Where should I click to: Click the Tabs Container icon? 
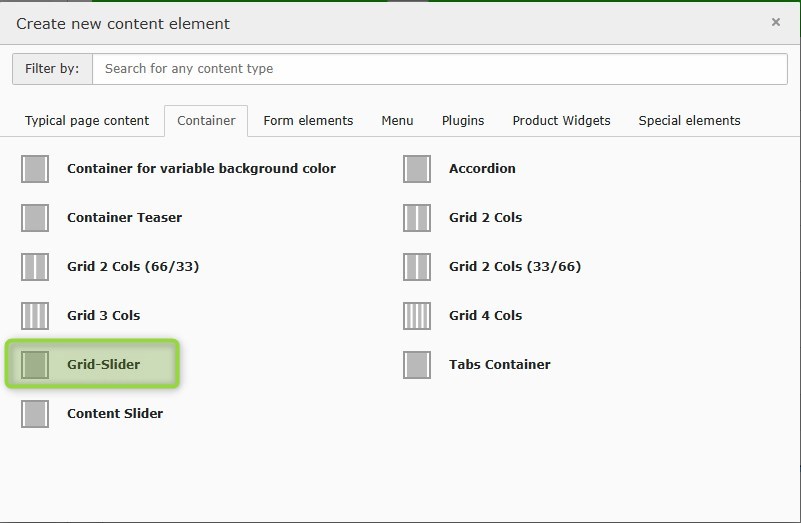click(x=417, y=365)
